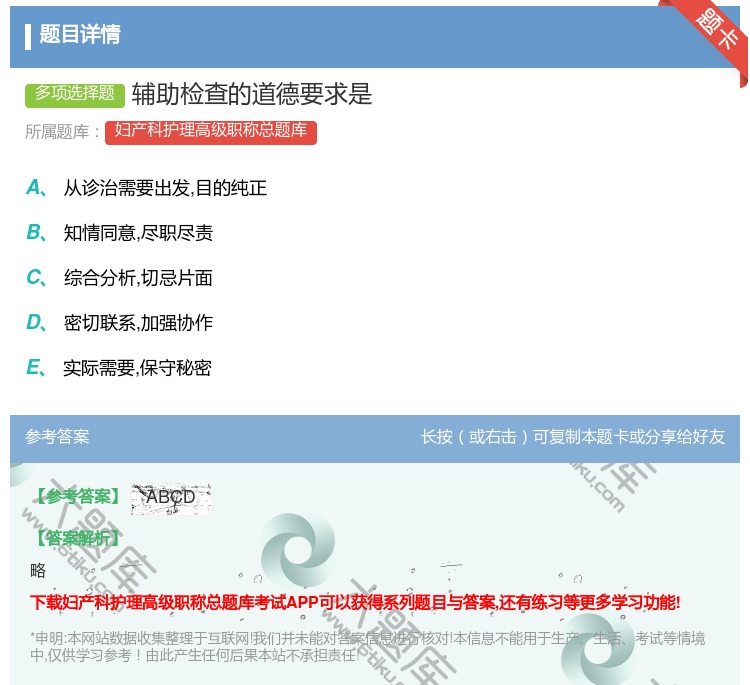
Task: Click the 题目详情 header title
Action: 80,34
